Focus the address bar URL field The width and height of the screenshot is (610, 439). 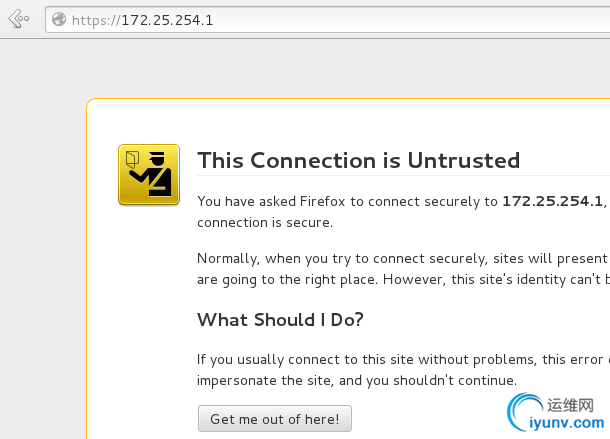(x=328, y=19)
